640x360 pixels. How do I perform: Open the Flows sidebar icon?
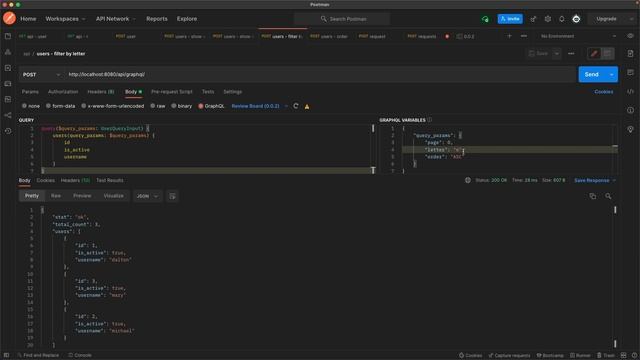pos(8,116)
